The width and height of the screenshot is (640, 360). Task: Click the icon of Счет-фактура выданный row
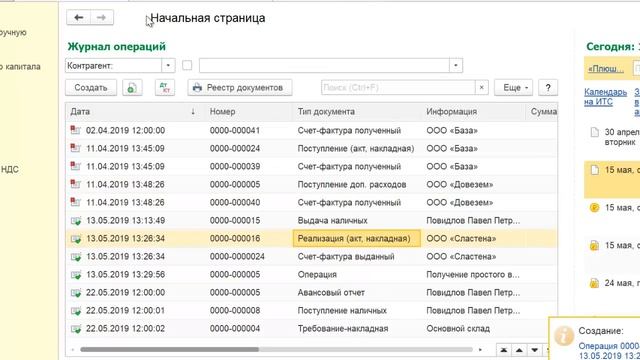76,257
